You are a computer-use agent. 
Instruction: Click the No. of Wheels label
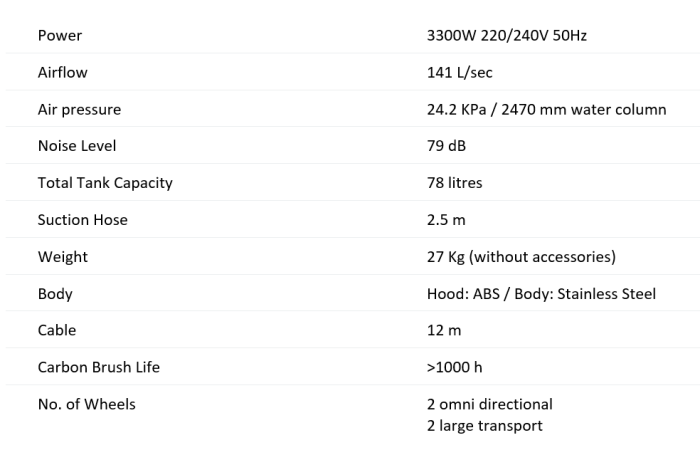click(87, 404)
